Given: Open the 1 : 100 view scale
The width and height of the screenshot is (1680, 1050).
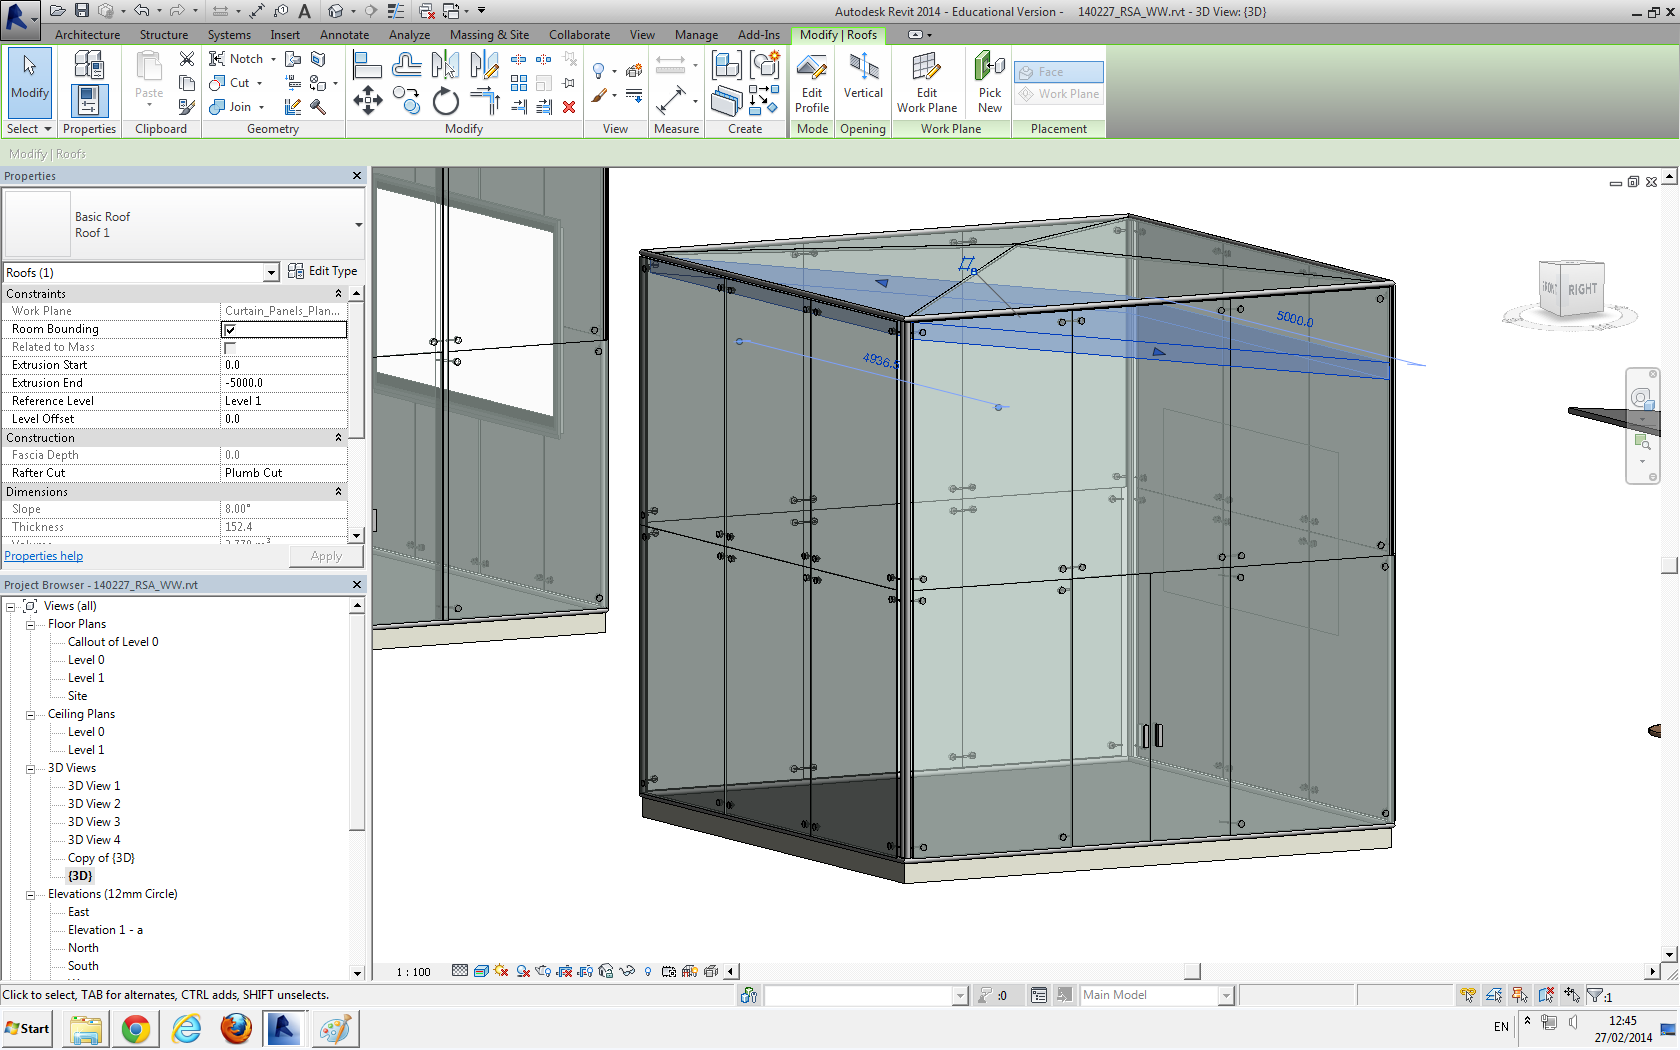Looking at the screenshot, I should [413, 972].
